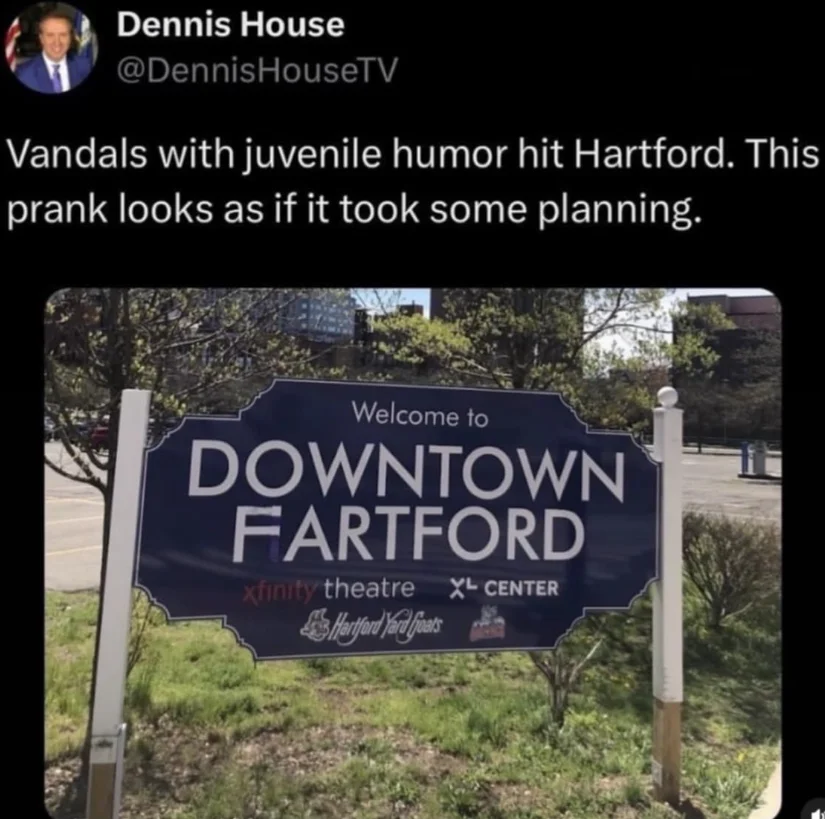This screenshot has width=825, height=819.
Task: Click the word DOWNTOWN on the sign
Action: click(x=406, y=468)
